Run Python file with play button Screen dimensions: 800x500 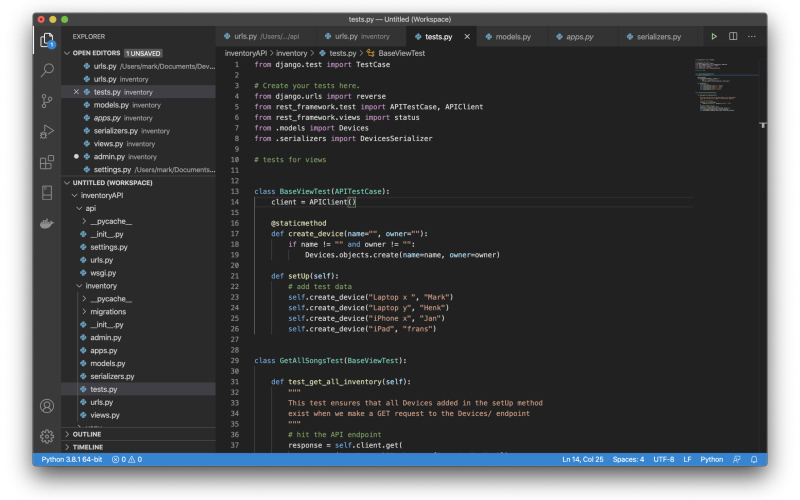[x=714, y=36]
